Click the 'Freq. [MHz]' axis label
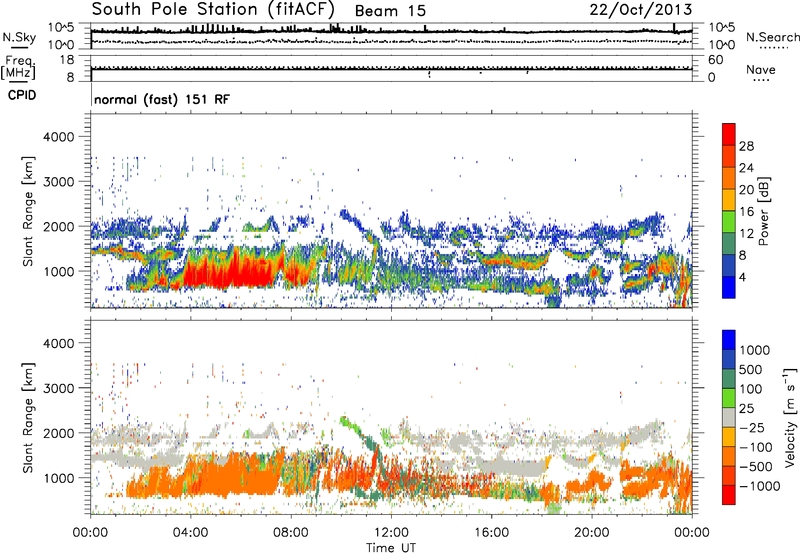The width and height of the screenshot is (800, 554). tap(18, 68)
